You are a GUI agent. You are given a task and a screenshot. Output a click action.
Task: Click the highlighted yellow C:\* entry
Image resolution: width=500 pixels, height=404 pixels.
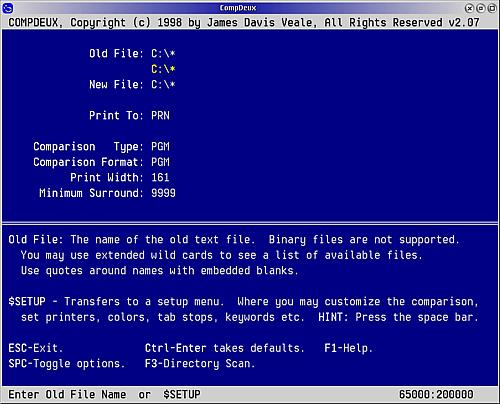(163, 69)
